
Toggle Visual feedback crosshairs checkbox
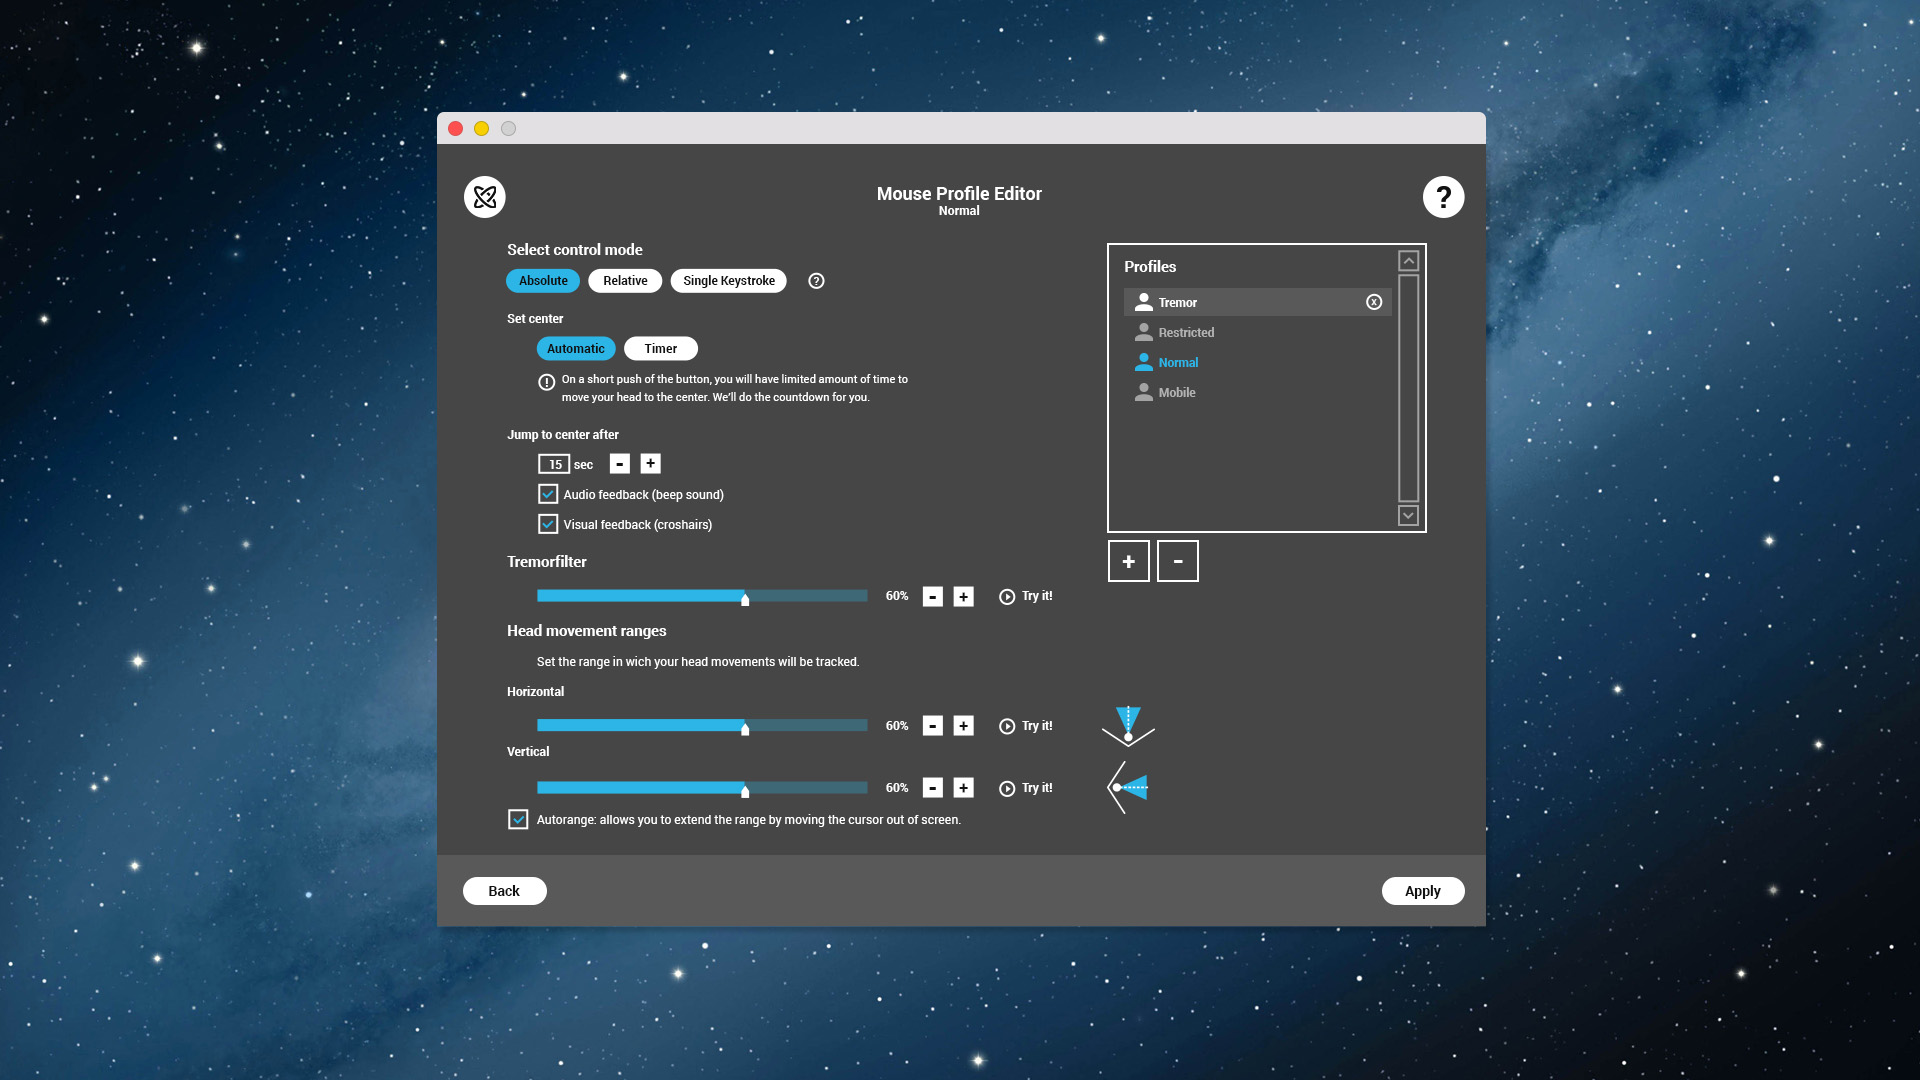pyautogui.click(x=547, y=524)
